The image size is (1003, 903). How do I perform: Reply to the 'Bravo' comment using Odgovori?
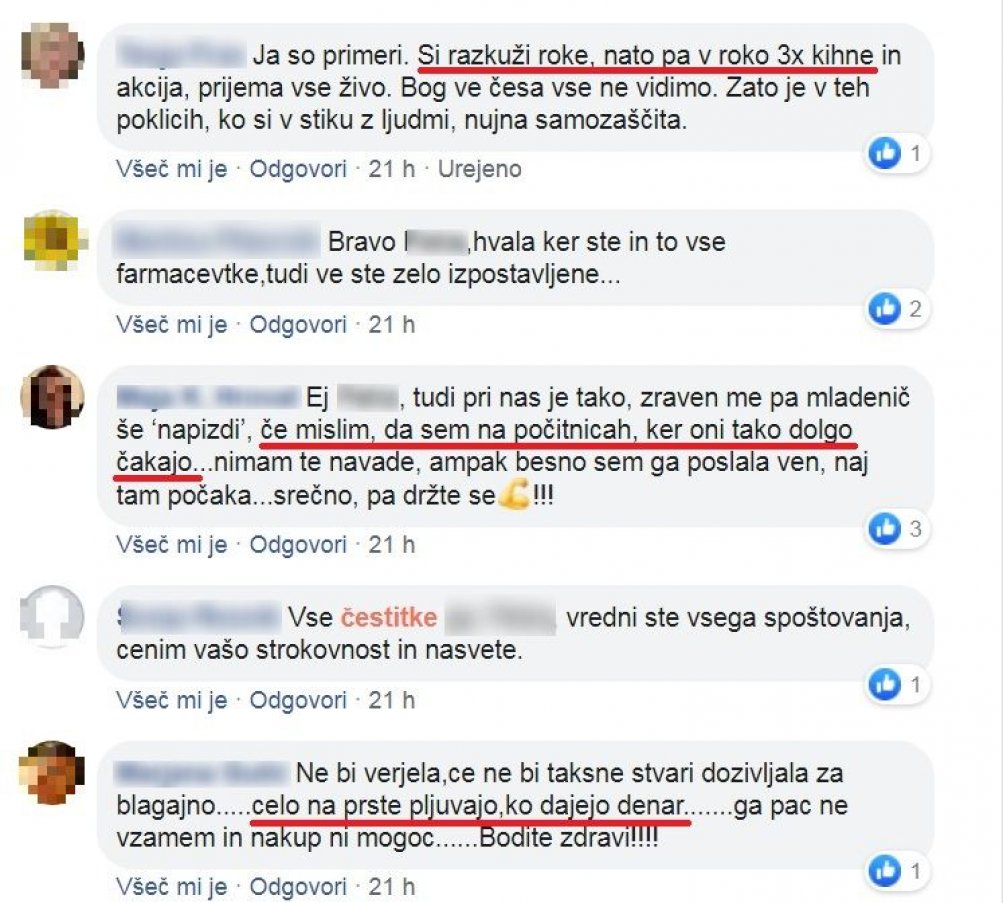coord(298,324)
